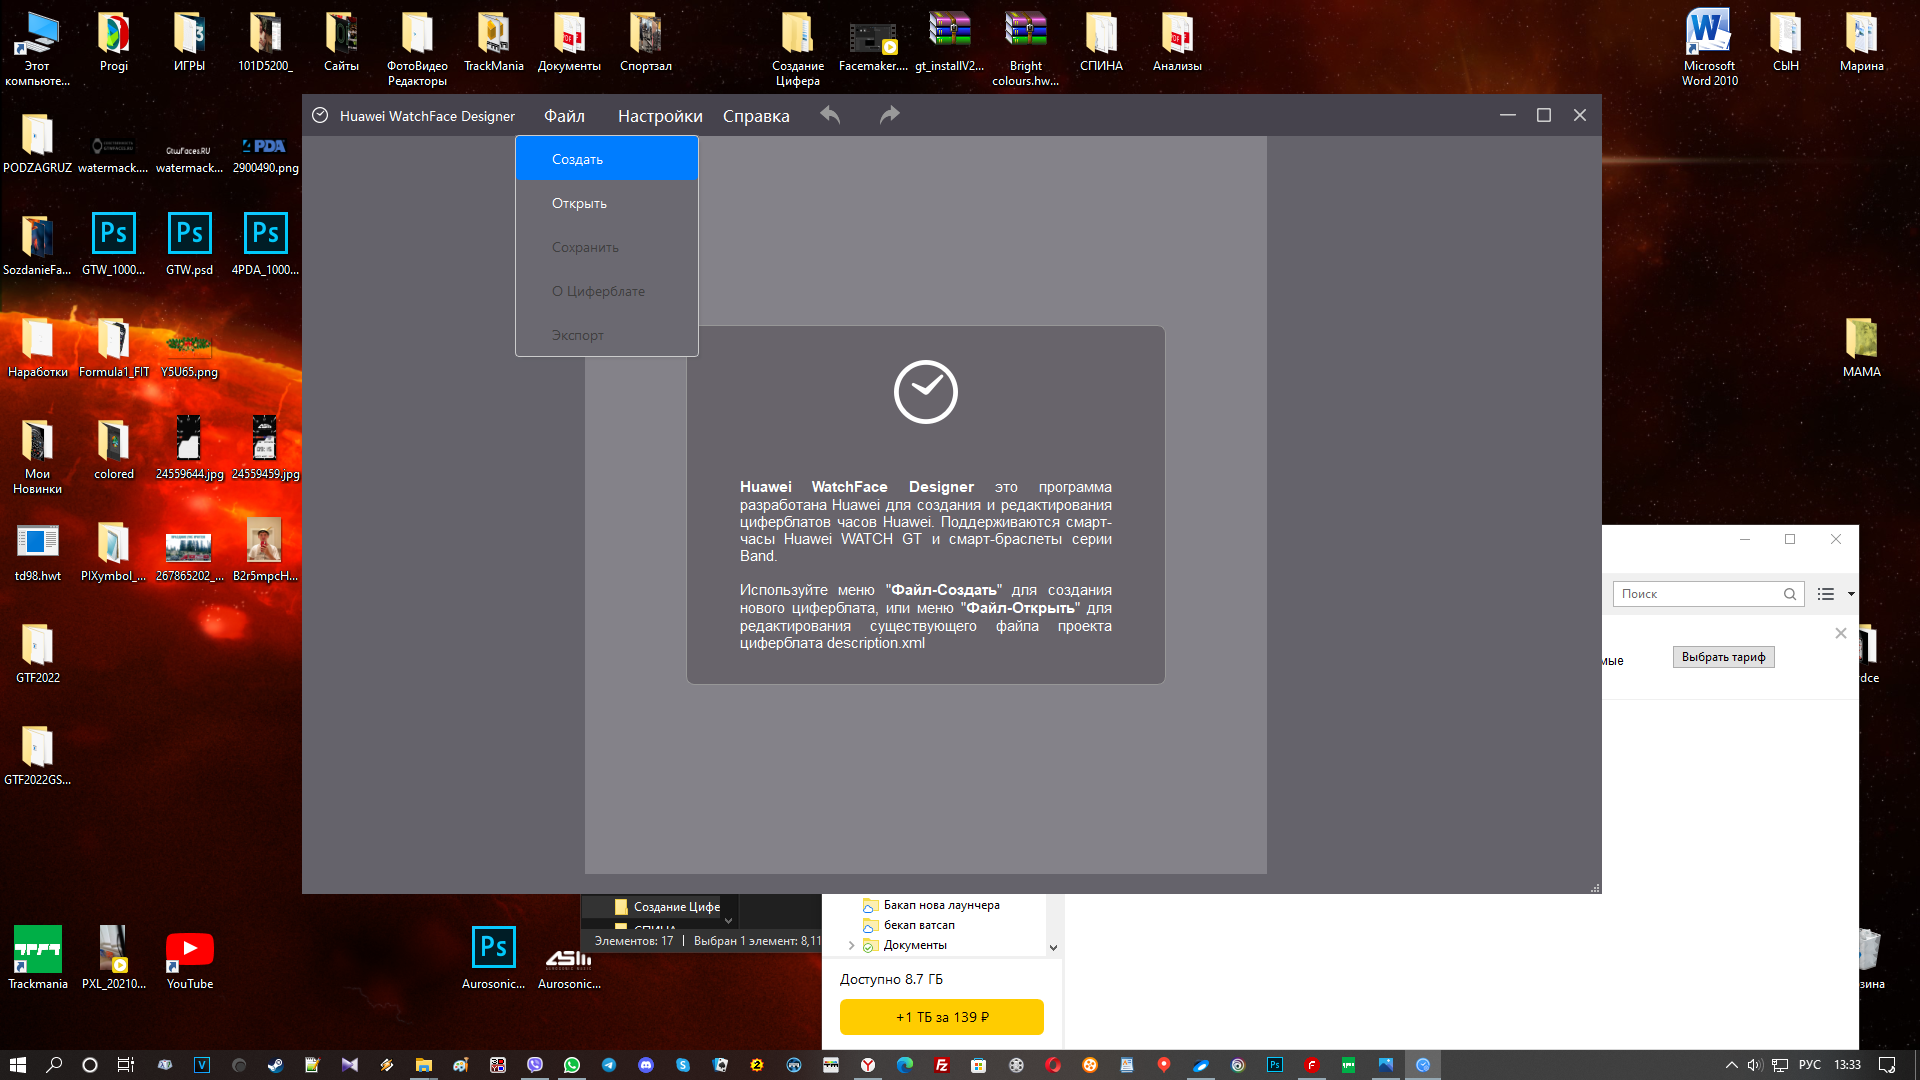
Task: Click the watch clock icon in the welcome panel
Action: click(926, 392)
